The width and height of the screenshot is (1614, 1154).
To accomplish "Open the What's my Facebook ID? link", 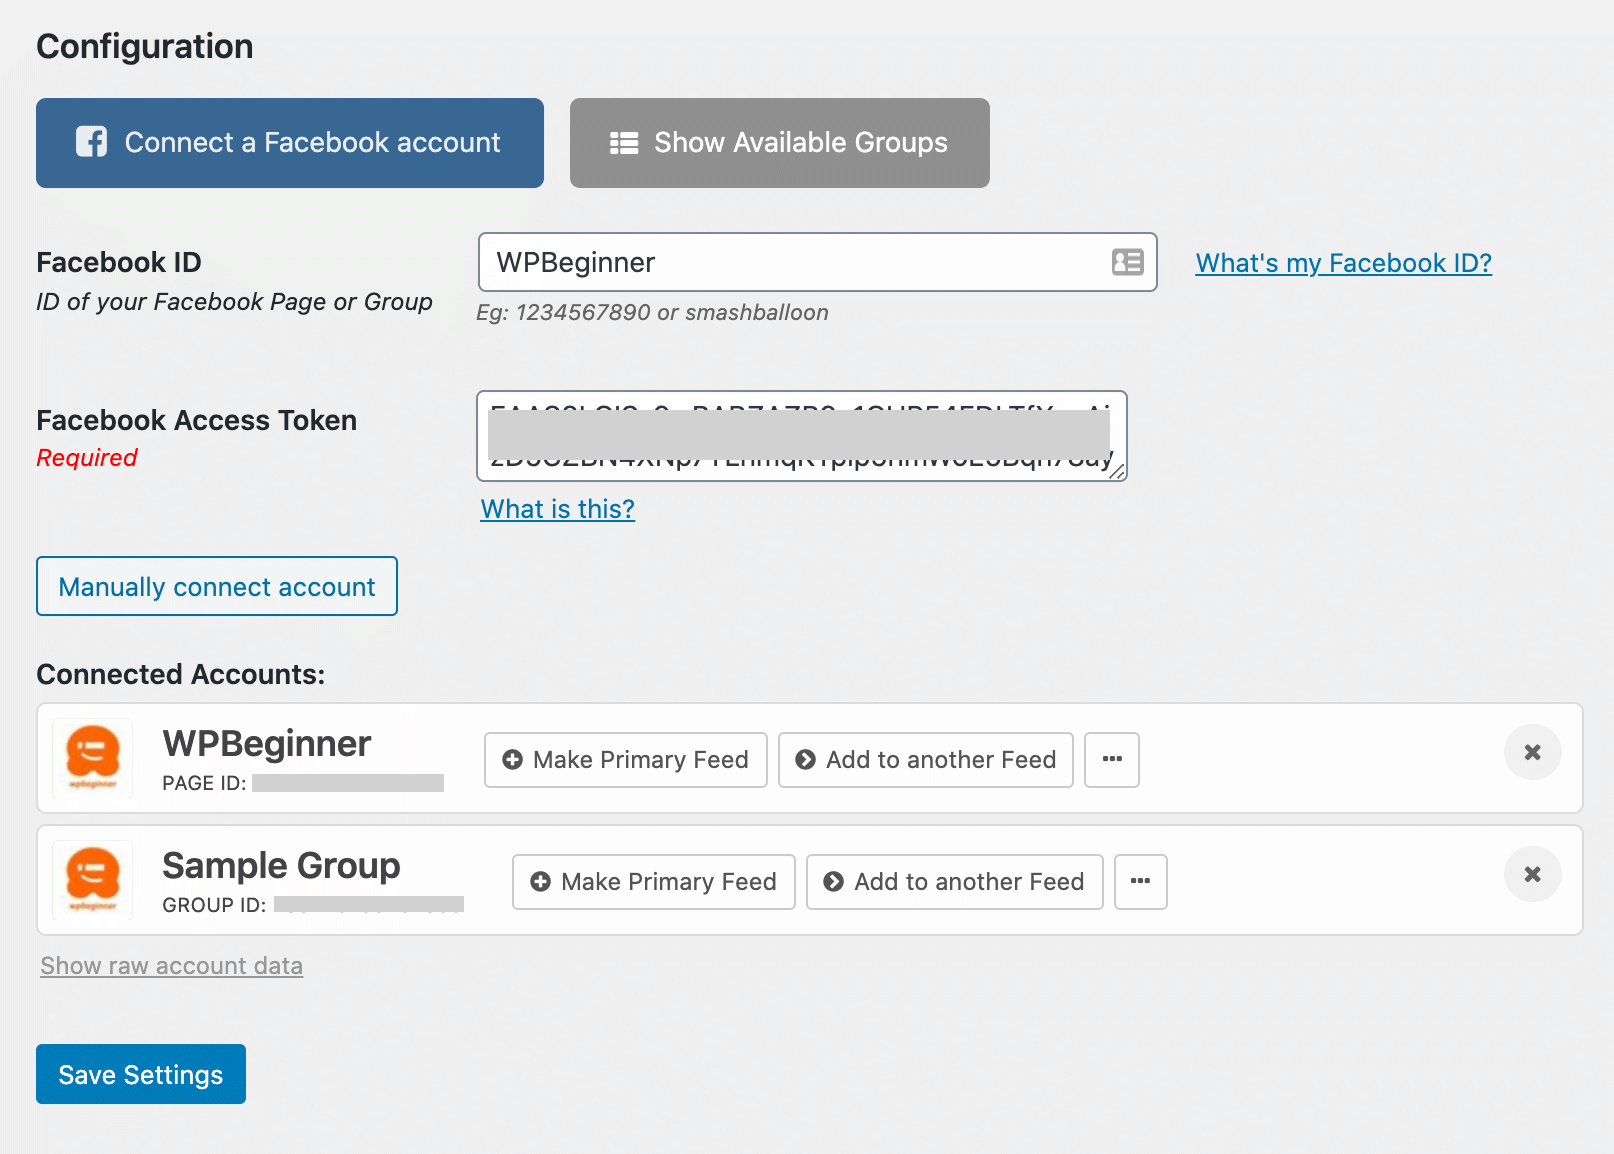I will coord(1343,263).
